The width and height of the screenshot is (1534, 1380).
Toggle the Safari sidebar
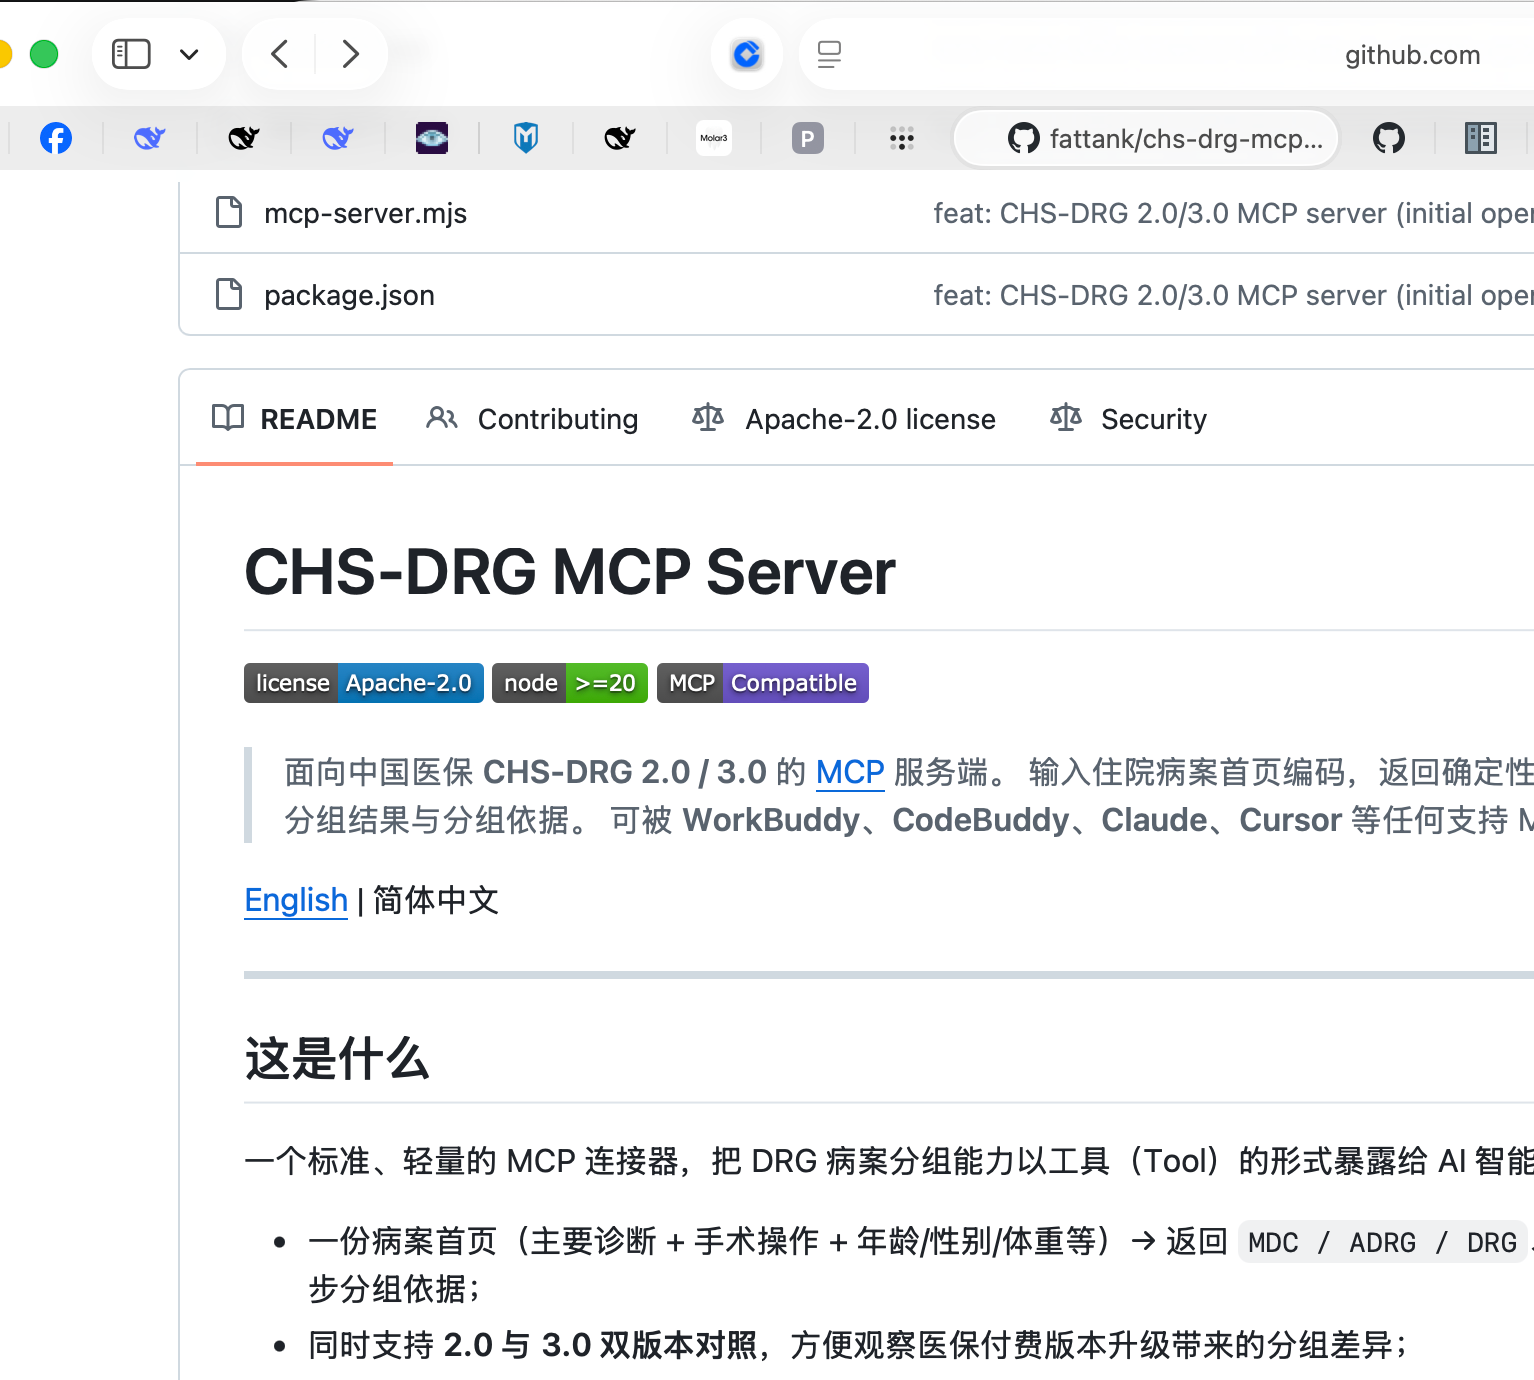tap(131, 54)
